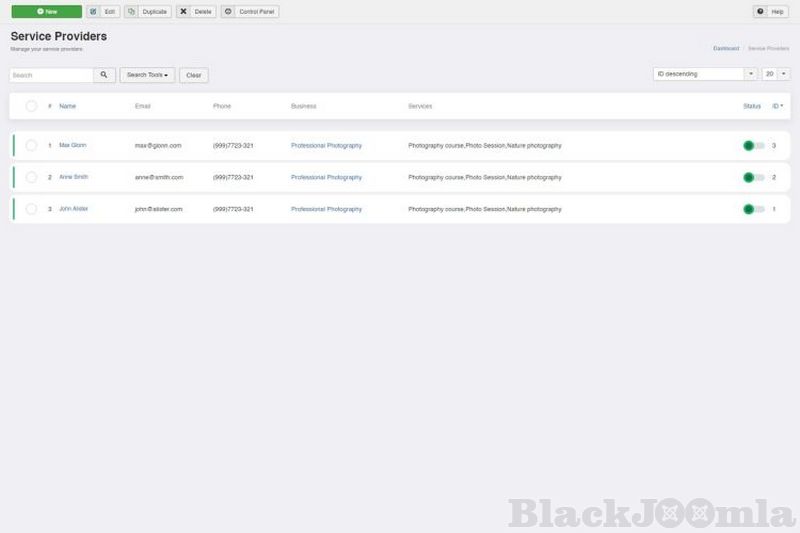This screenshot has height=533, width=800.
Task: Click the Duplicate copy icon
Action: pyautogui.click(x=131, y=11)
